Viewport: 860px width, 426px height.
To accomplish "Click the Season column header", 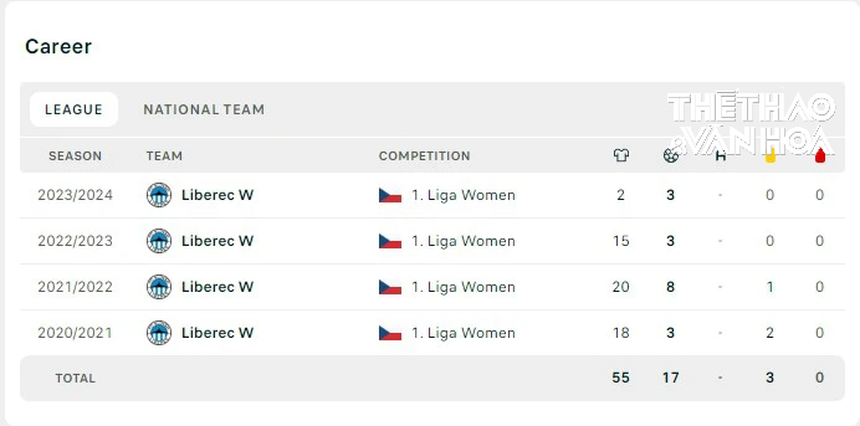I will (x=75, y=156).
